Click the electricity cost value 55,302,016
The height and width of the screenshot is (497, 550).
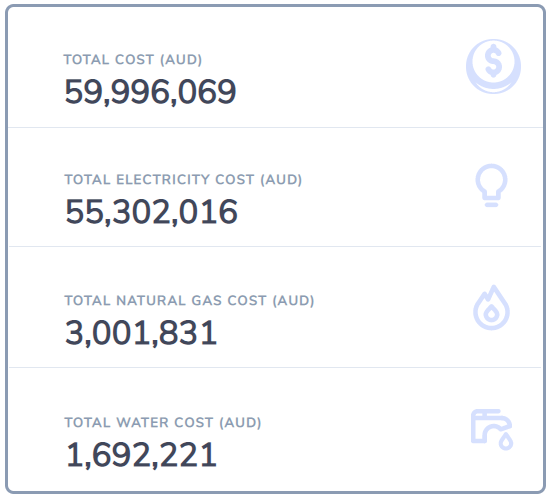click(x=151, y=212)
